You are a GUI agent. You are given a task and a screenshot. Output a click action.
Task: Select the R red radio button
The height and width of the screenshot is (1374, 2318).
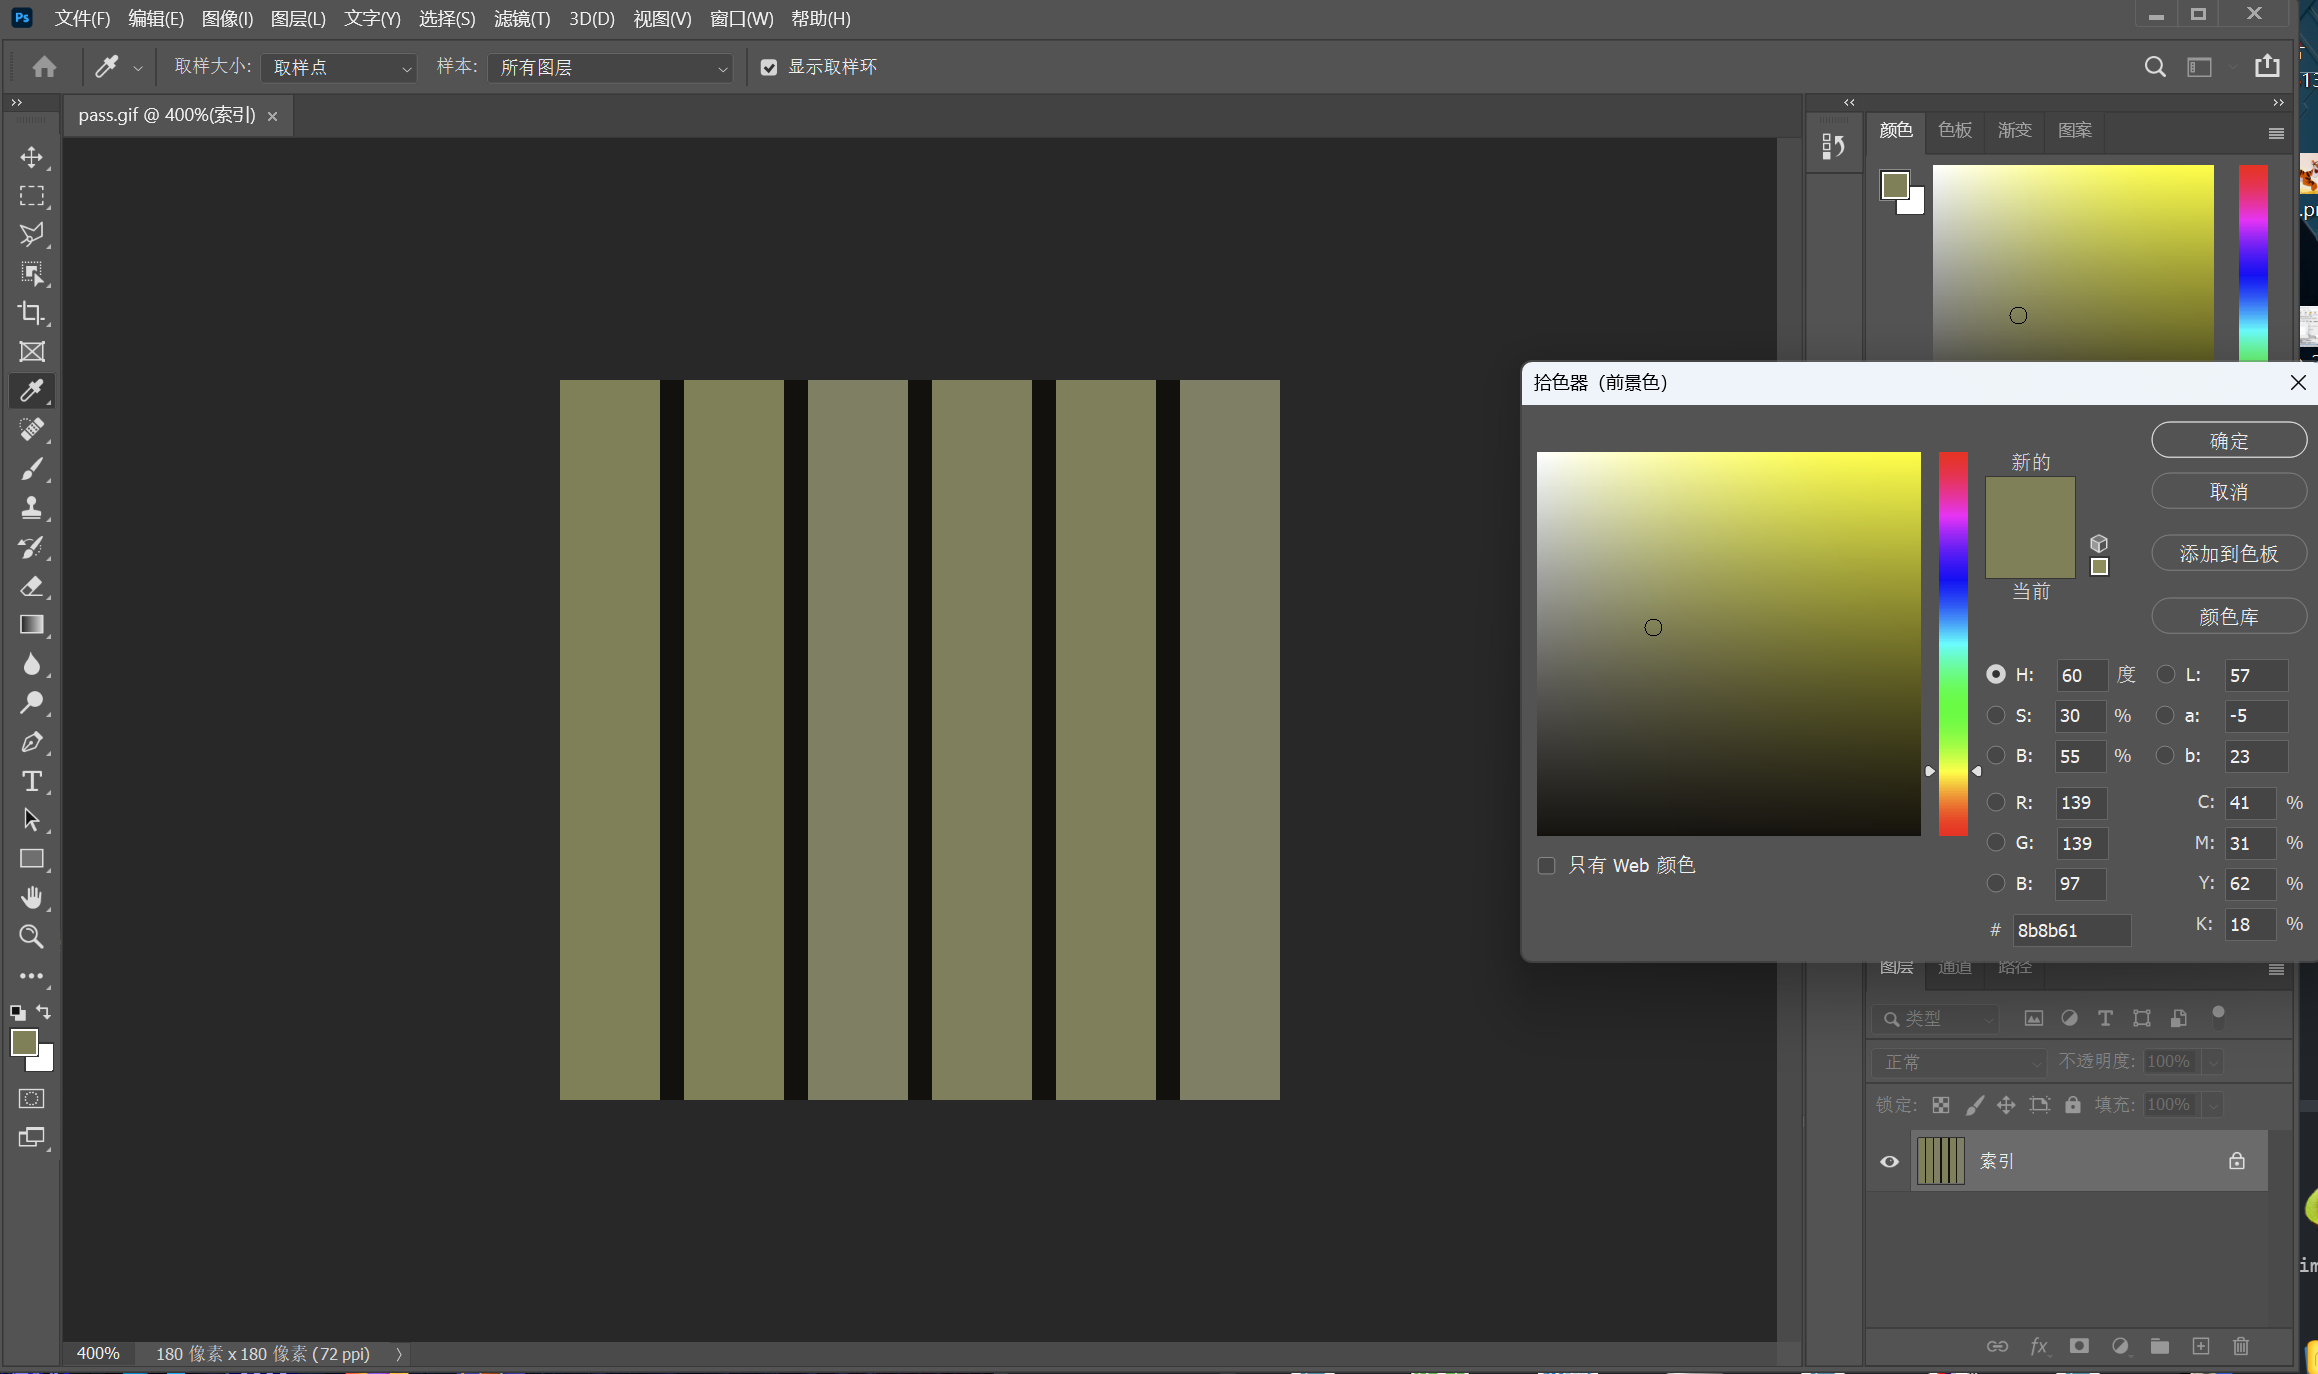tap(1996, 802)
